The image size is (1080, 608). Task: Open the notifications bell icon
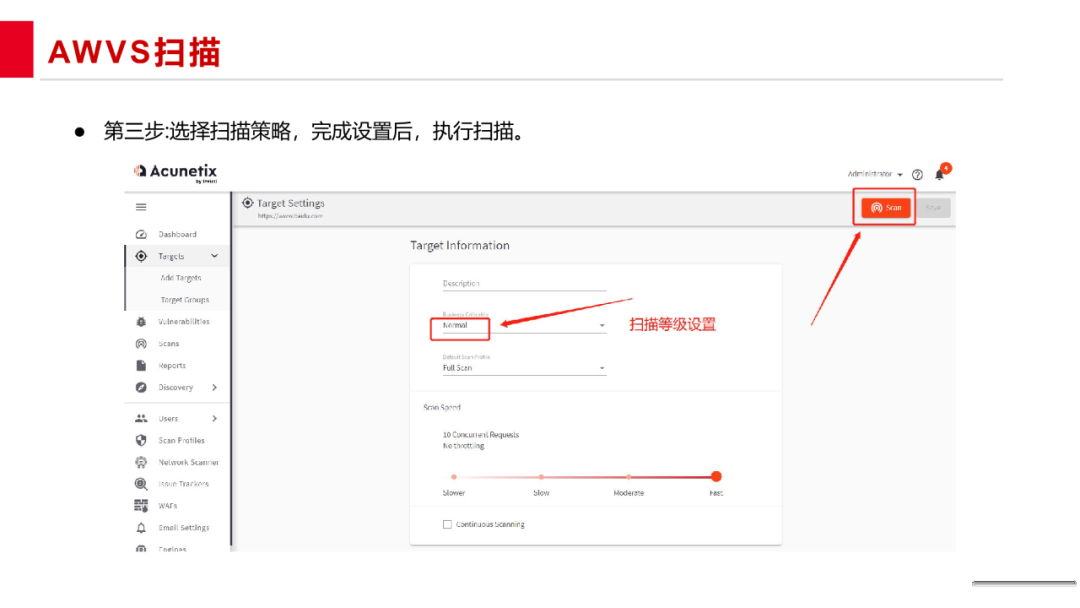coord(939,174)
